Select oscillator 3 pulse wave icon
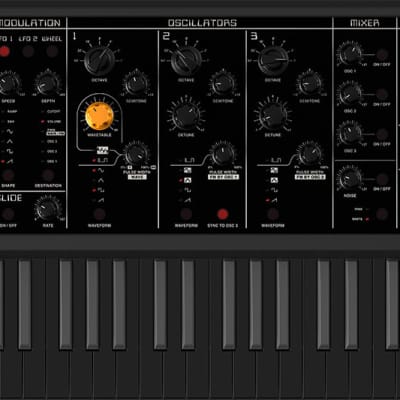Image resolution: width=400 pixels, height=400 pixels. click(x=276, y=160)
